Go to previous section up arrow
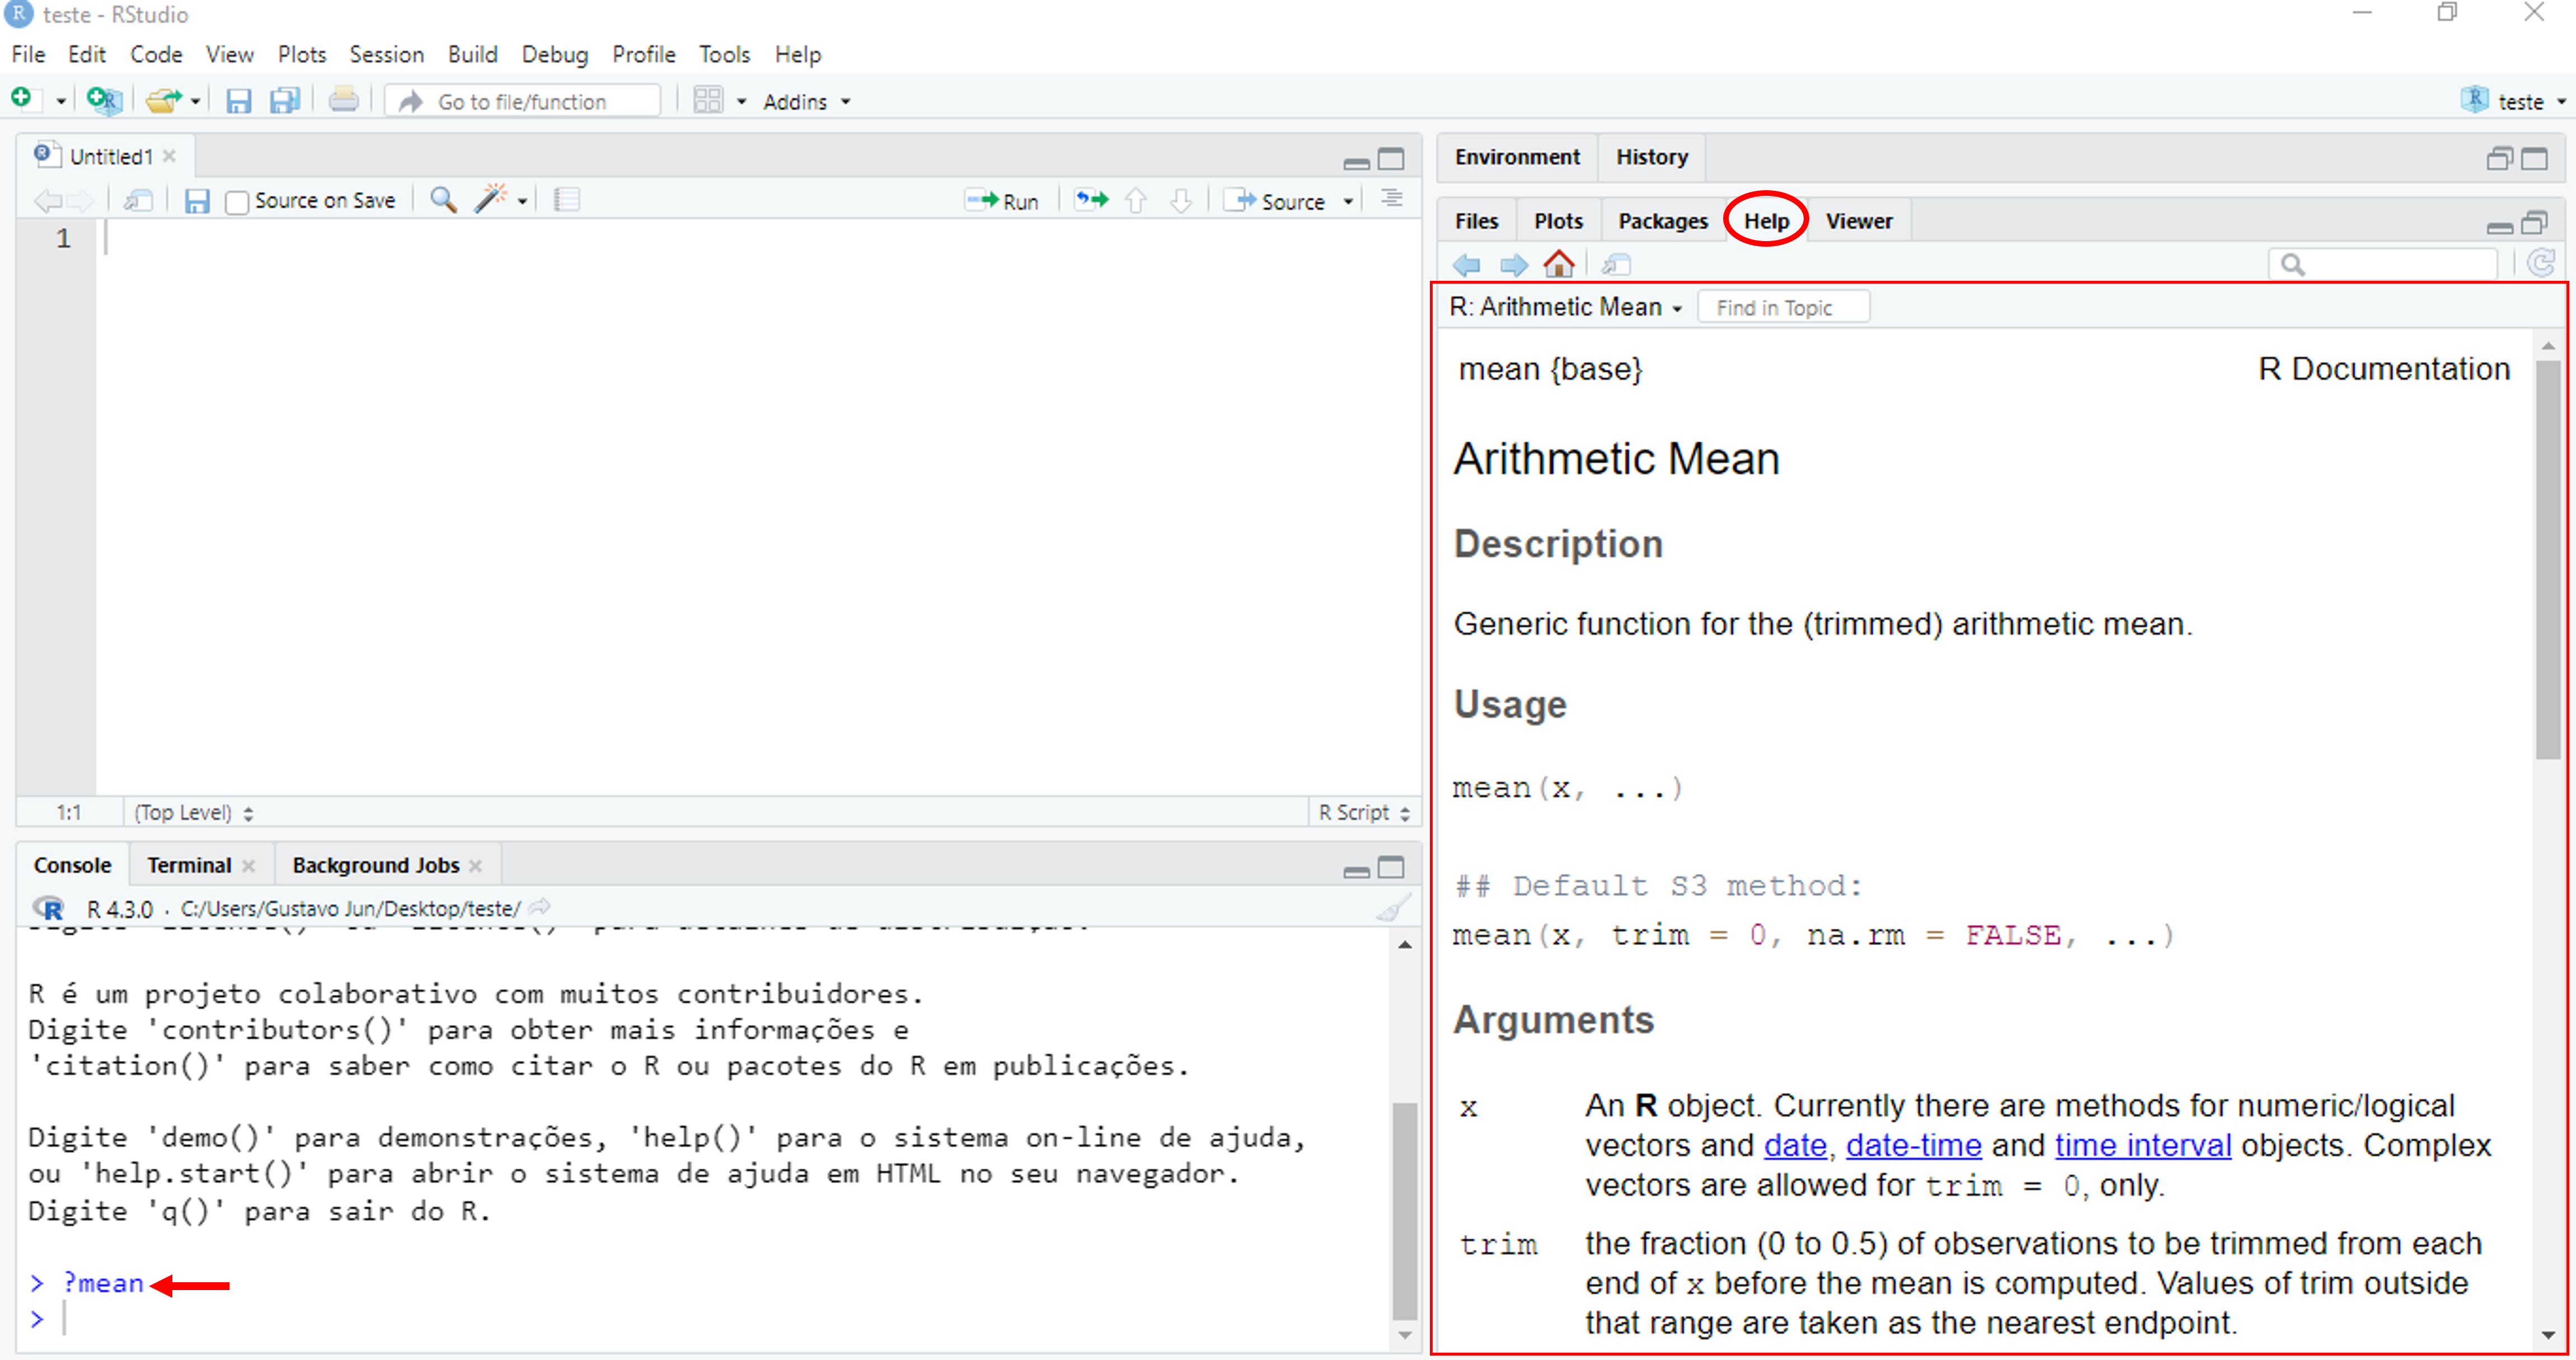2576x1360 pixels. tap(1135, 201)
